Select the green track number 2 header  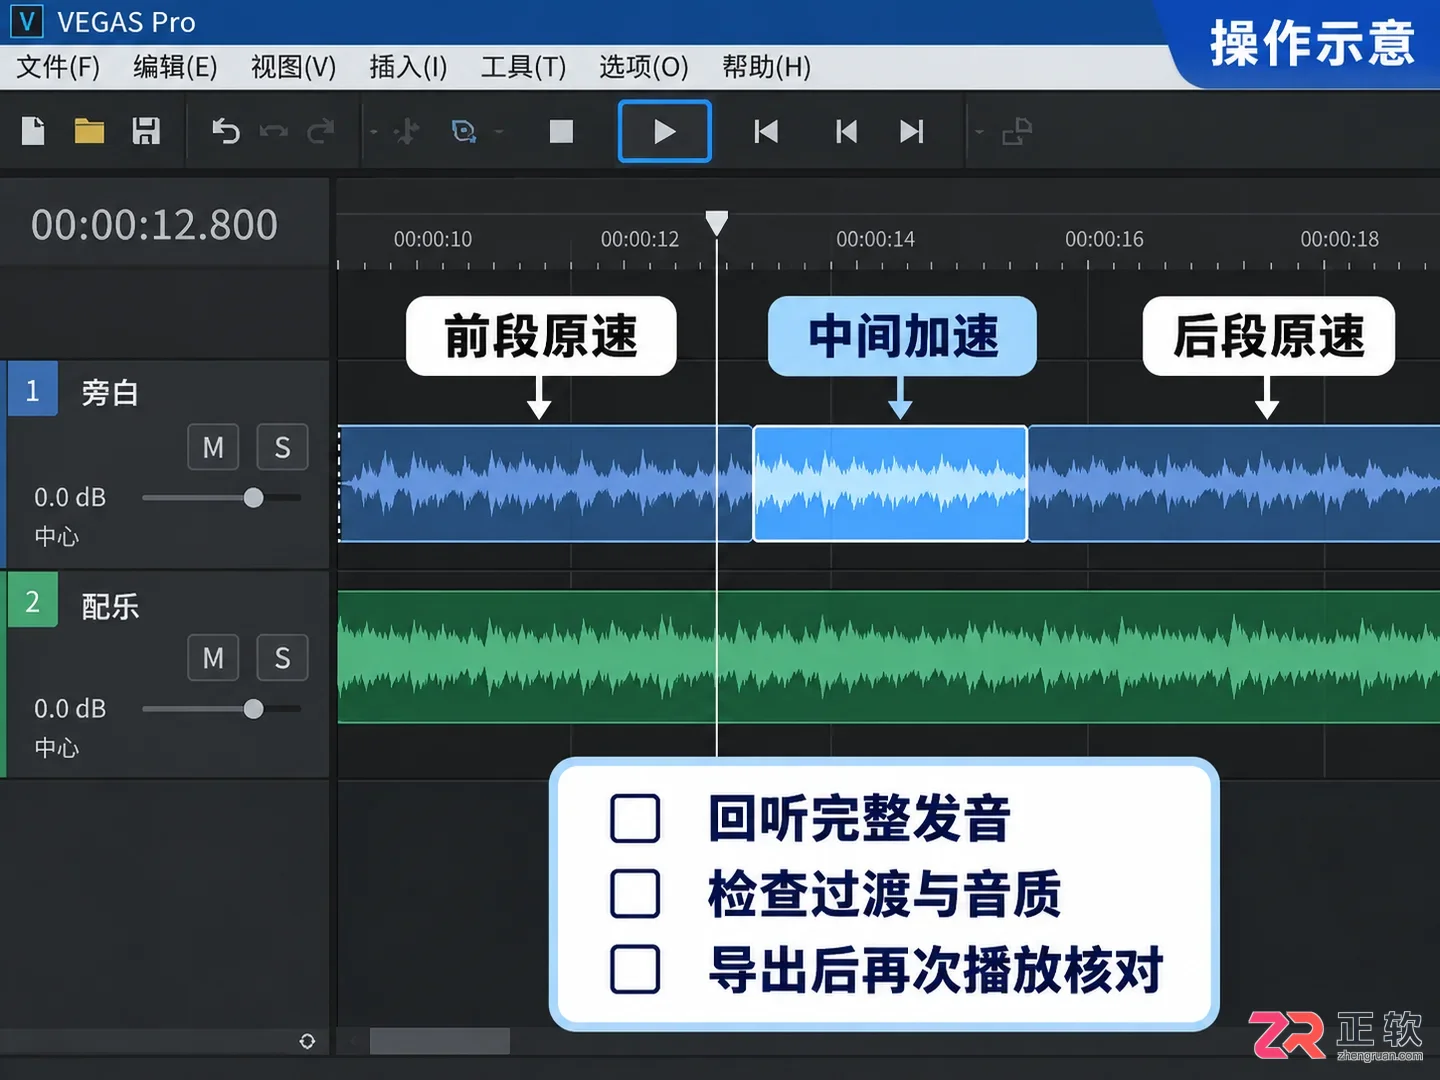coord(33,600)
